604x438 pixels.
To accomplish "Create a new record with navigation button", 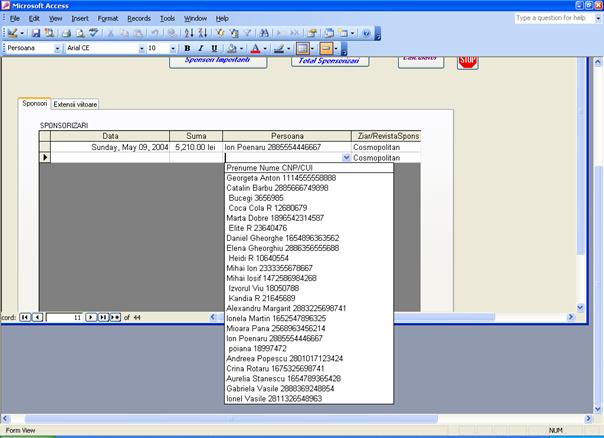I will 116,316.
